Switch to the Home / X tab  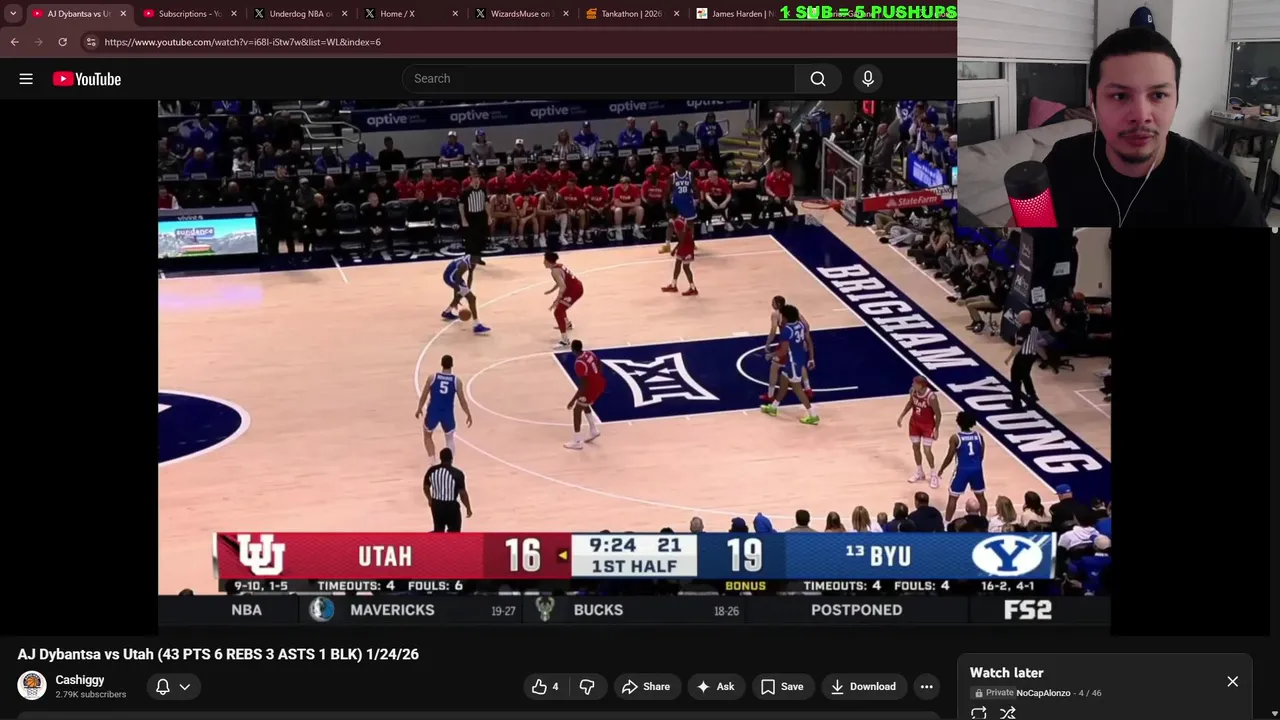pos(410,14)
